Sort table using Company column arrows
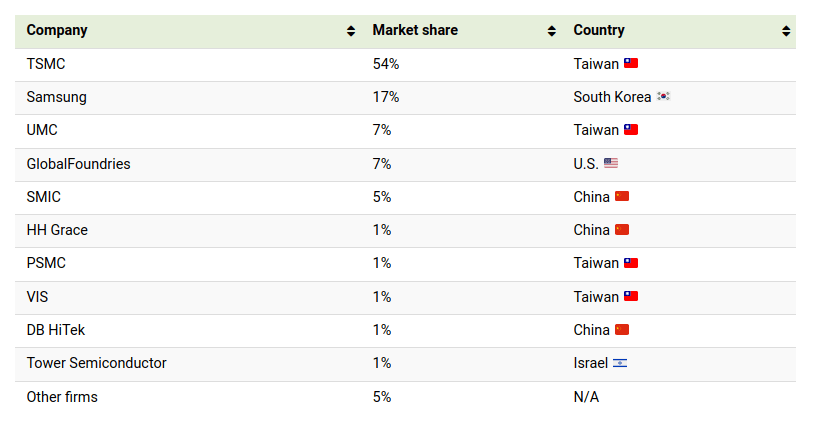The image size is (834, 422). [x=351, y=31]
